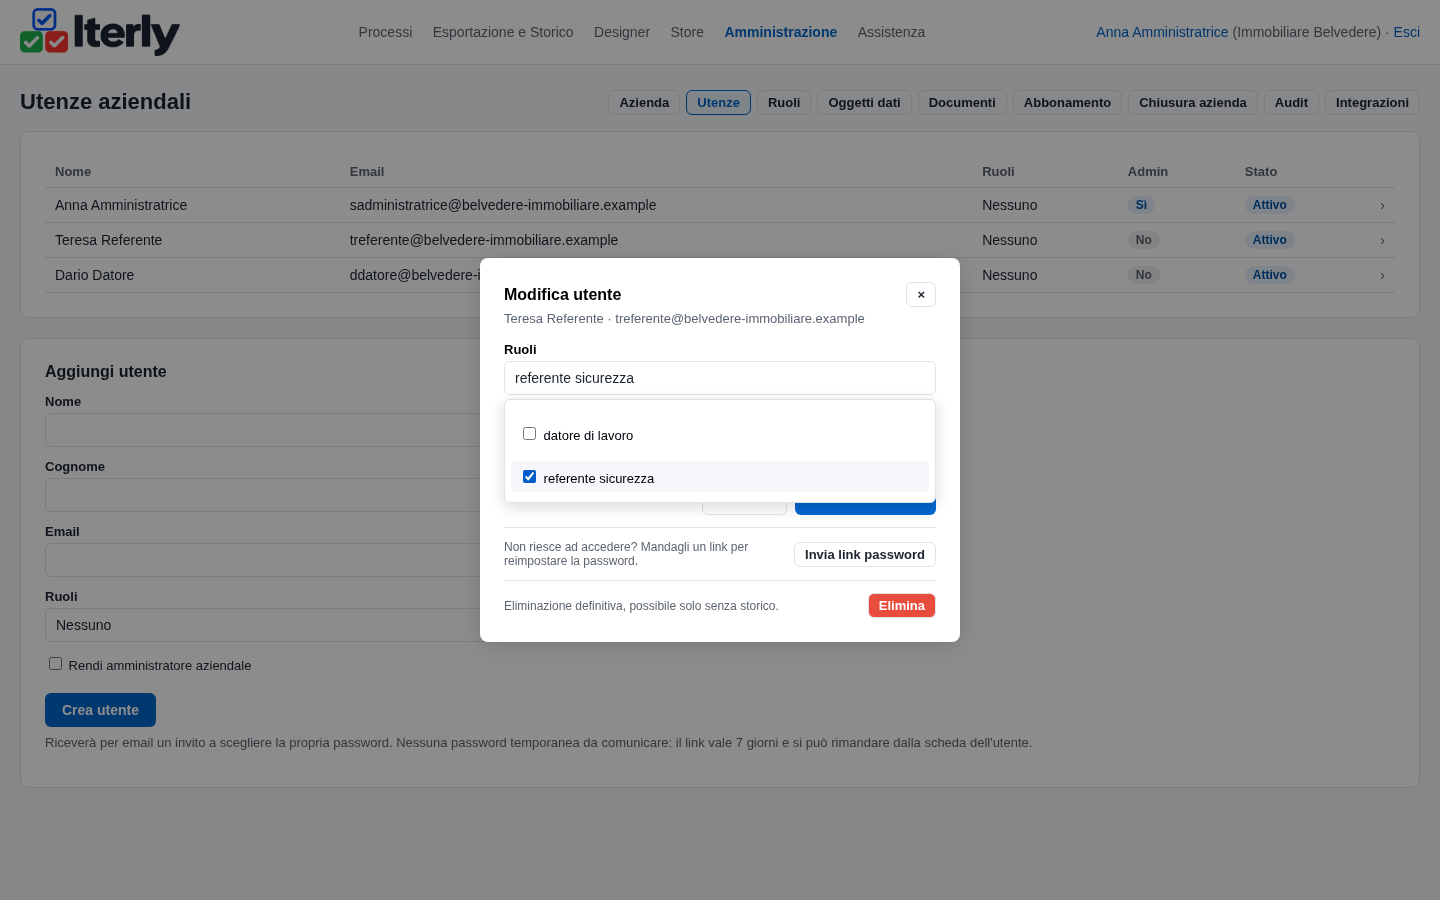Screen dimensions: 1440x900
Task: Click the Iterly logo
Action: pyautogui.click(x=100, y=32)
